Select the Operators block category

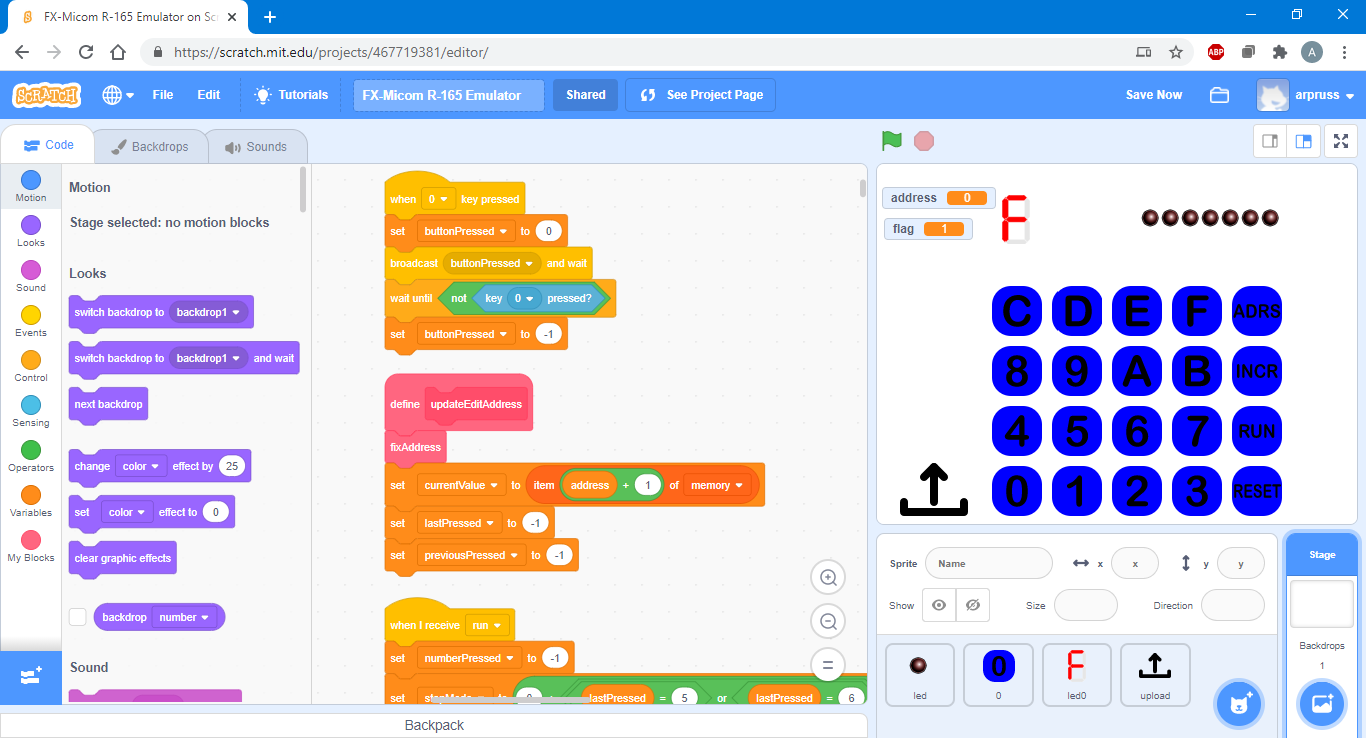pyautogui.click(x=31, y=456)
